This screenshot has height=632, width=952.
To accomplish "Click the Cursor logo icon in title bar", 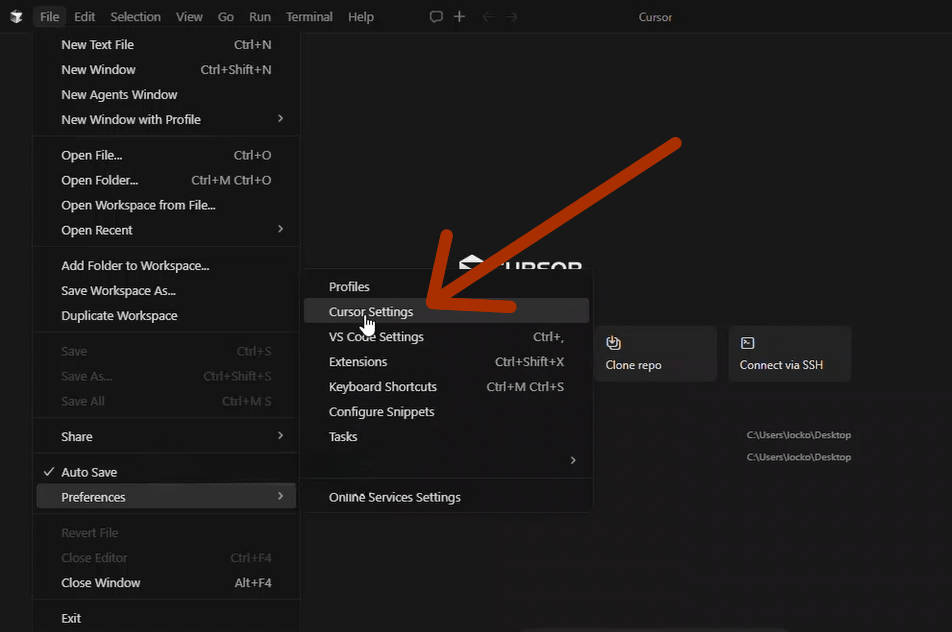I will click(16, 17).
